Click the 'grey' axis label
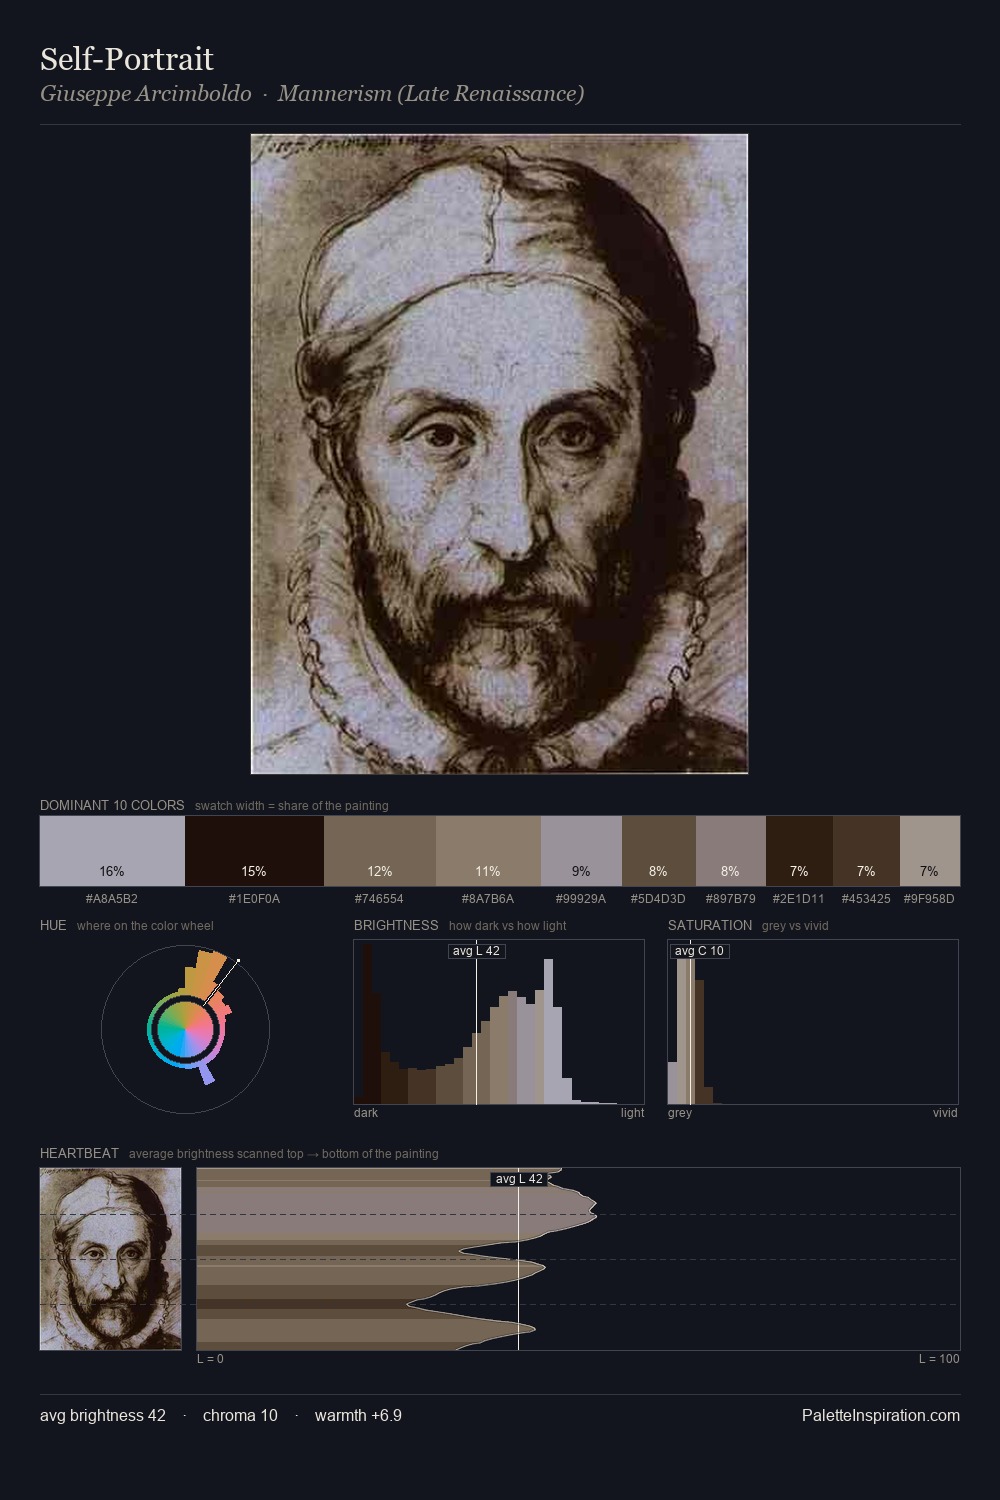The width and height of the screenshot is (1000, 1500). (x=680, y=1113)
